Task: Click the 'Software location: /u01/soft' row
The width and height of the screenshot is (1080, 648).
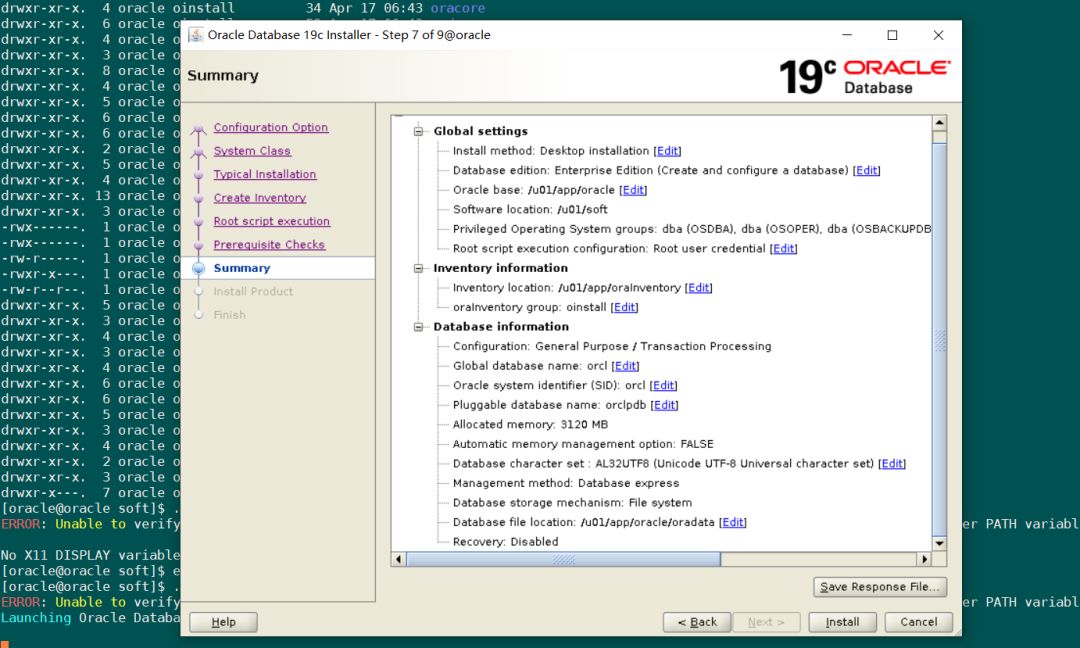Action: pyautogui.click(x=530, y=209)
